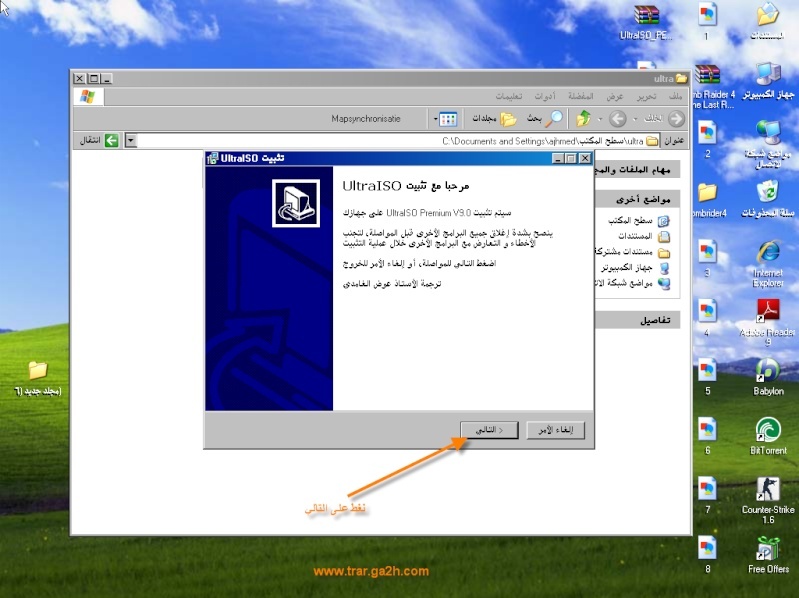This screenshot has height=598, width=799.
Task: Open the عرض (View) menu in Explorer
Action: tap(615, 96)
